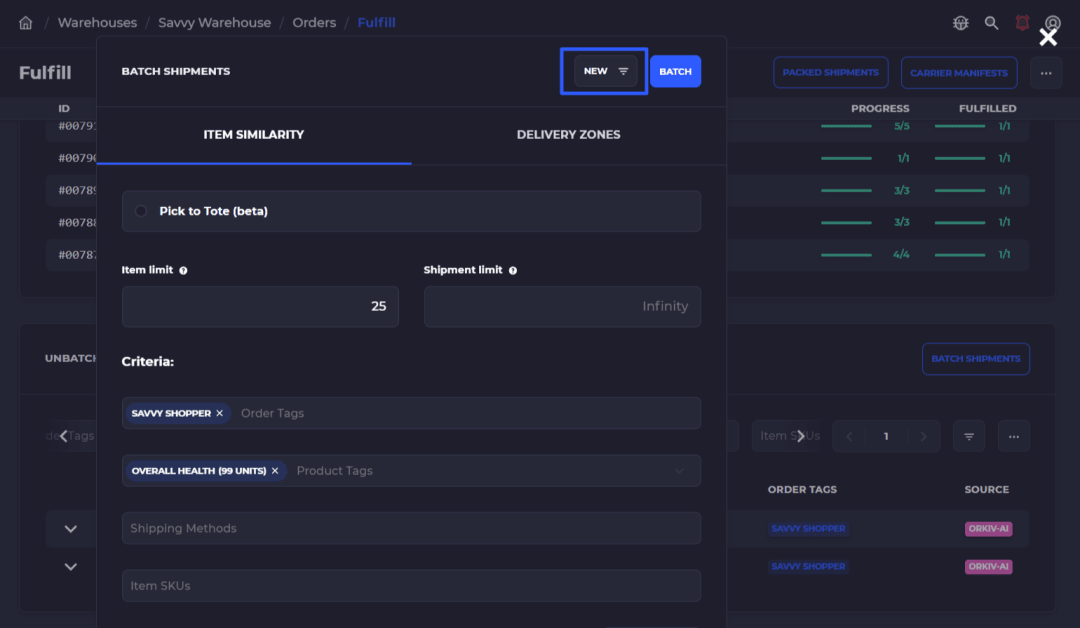The height and width of the screenshot is (628, 1080).
Task: Click FULFILLED column header
Action: (987, 109)
